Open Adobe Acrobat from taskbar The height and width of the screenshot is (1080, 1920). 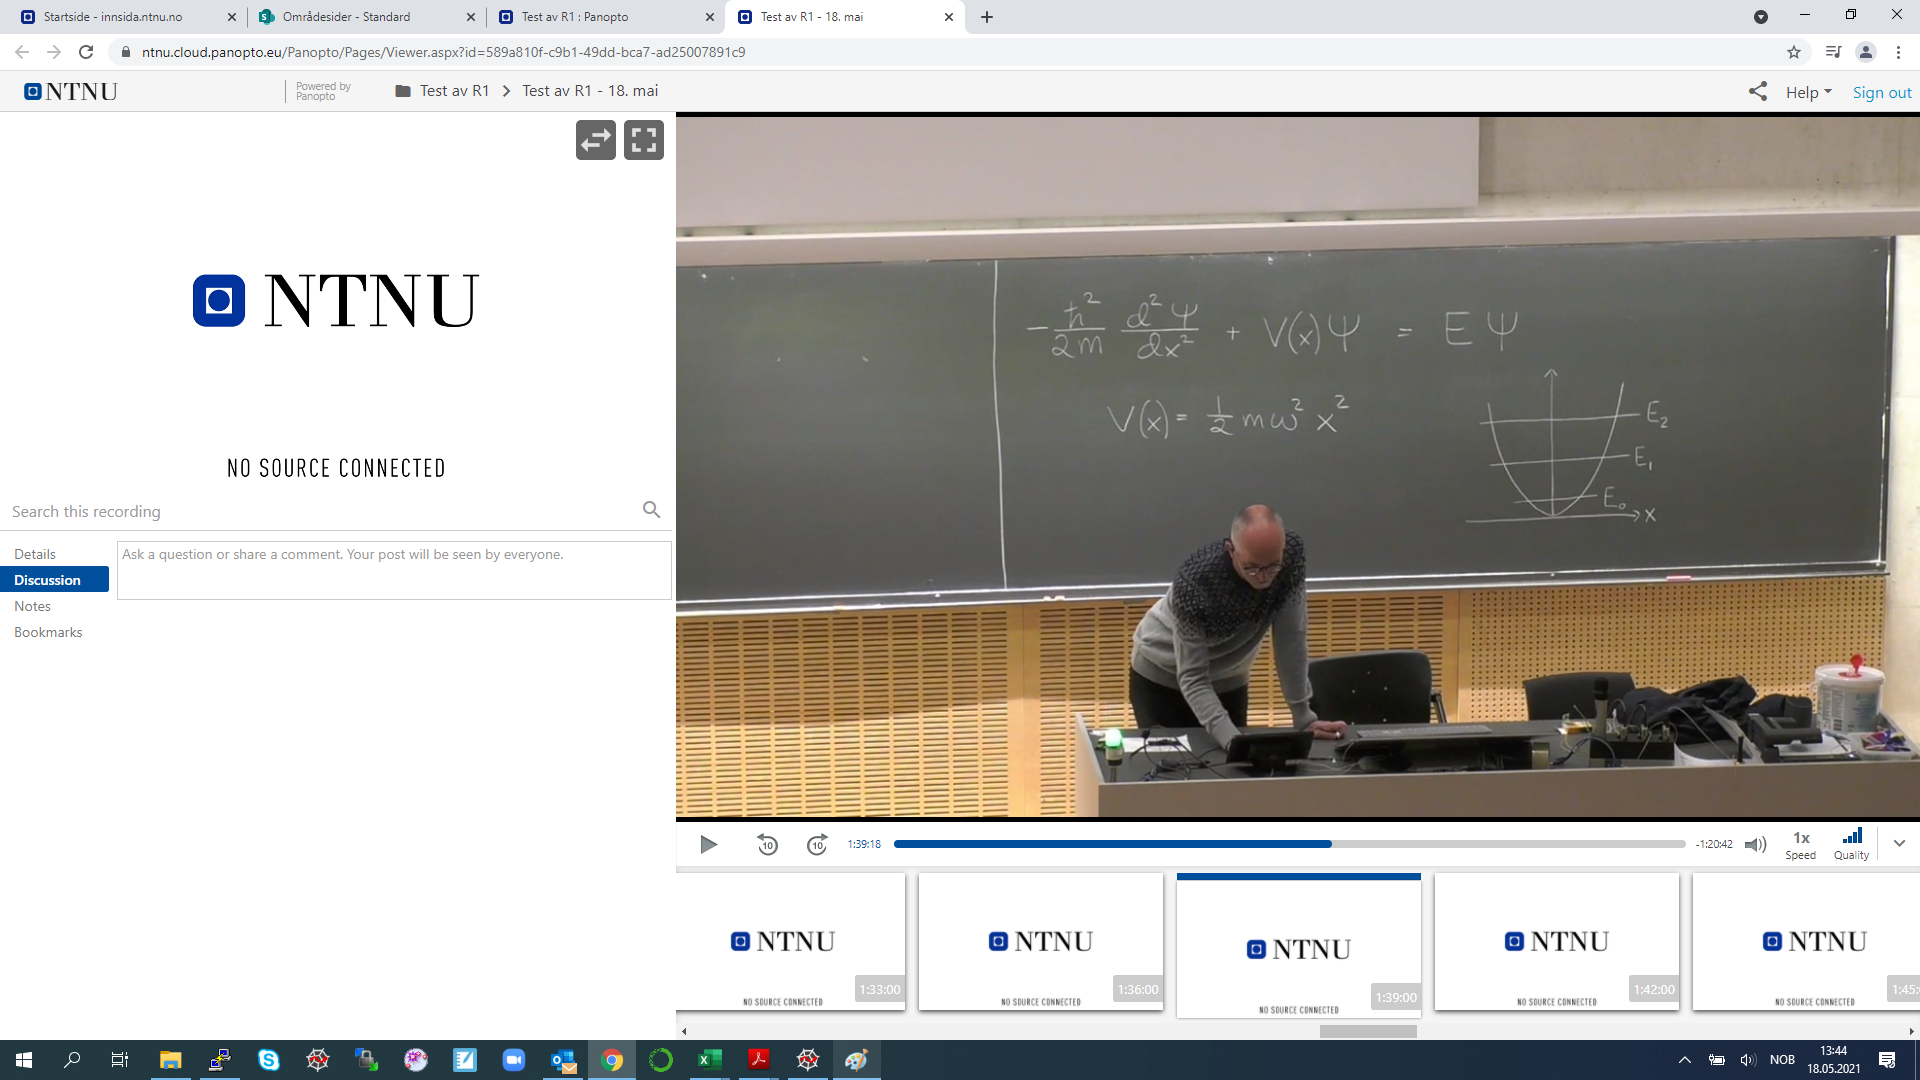[759, 1060]
